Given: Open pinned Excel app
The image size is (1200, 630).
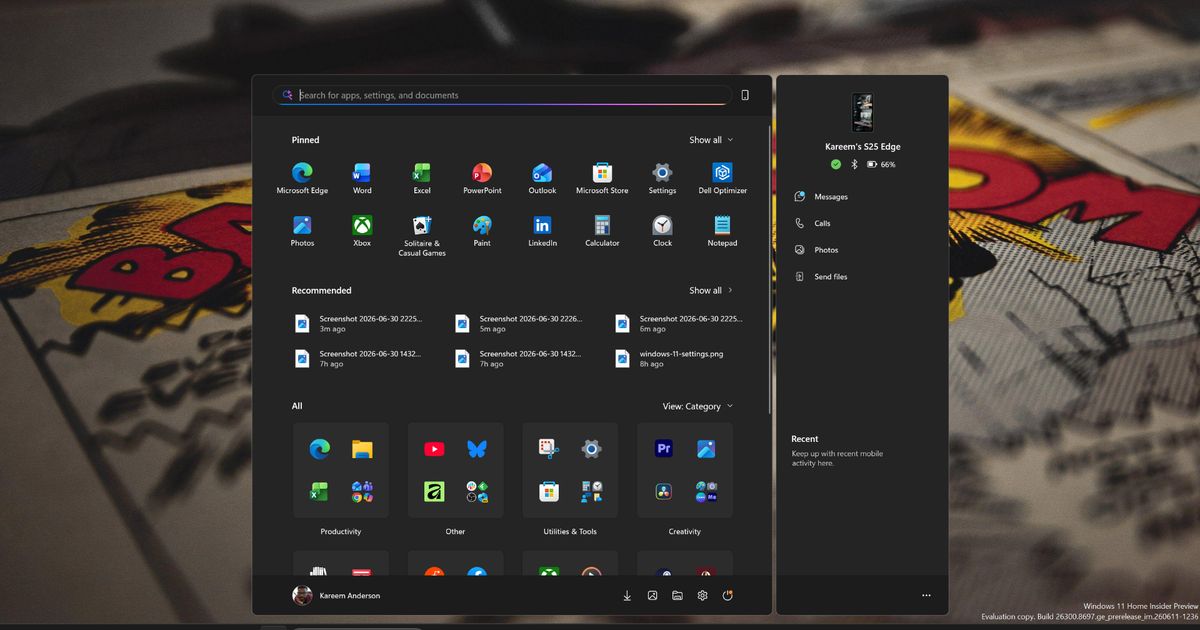Looking at the screenshot, I should pyautogui.click(x=422, y=178).
